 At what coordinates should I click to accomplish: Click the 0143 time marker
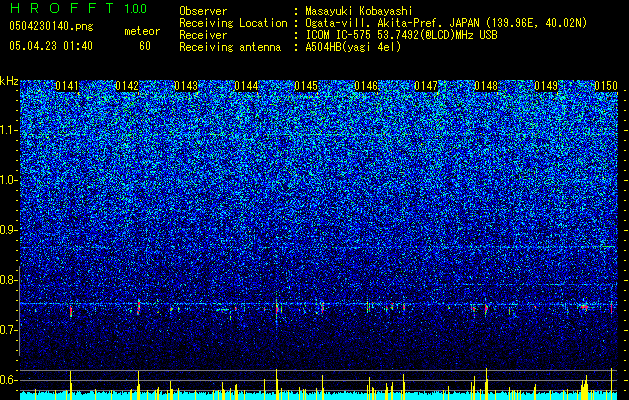tap(187, 86)
